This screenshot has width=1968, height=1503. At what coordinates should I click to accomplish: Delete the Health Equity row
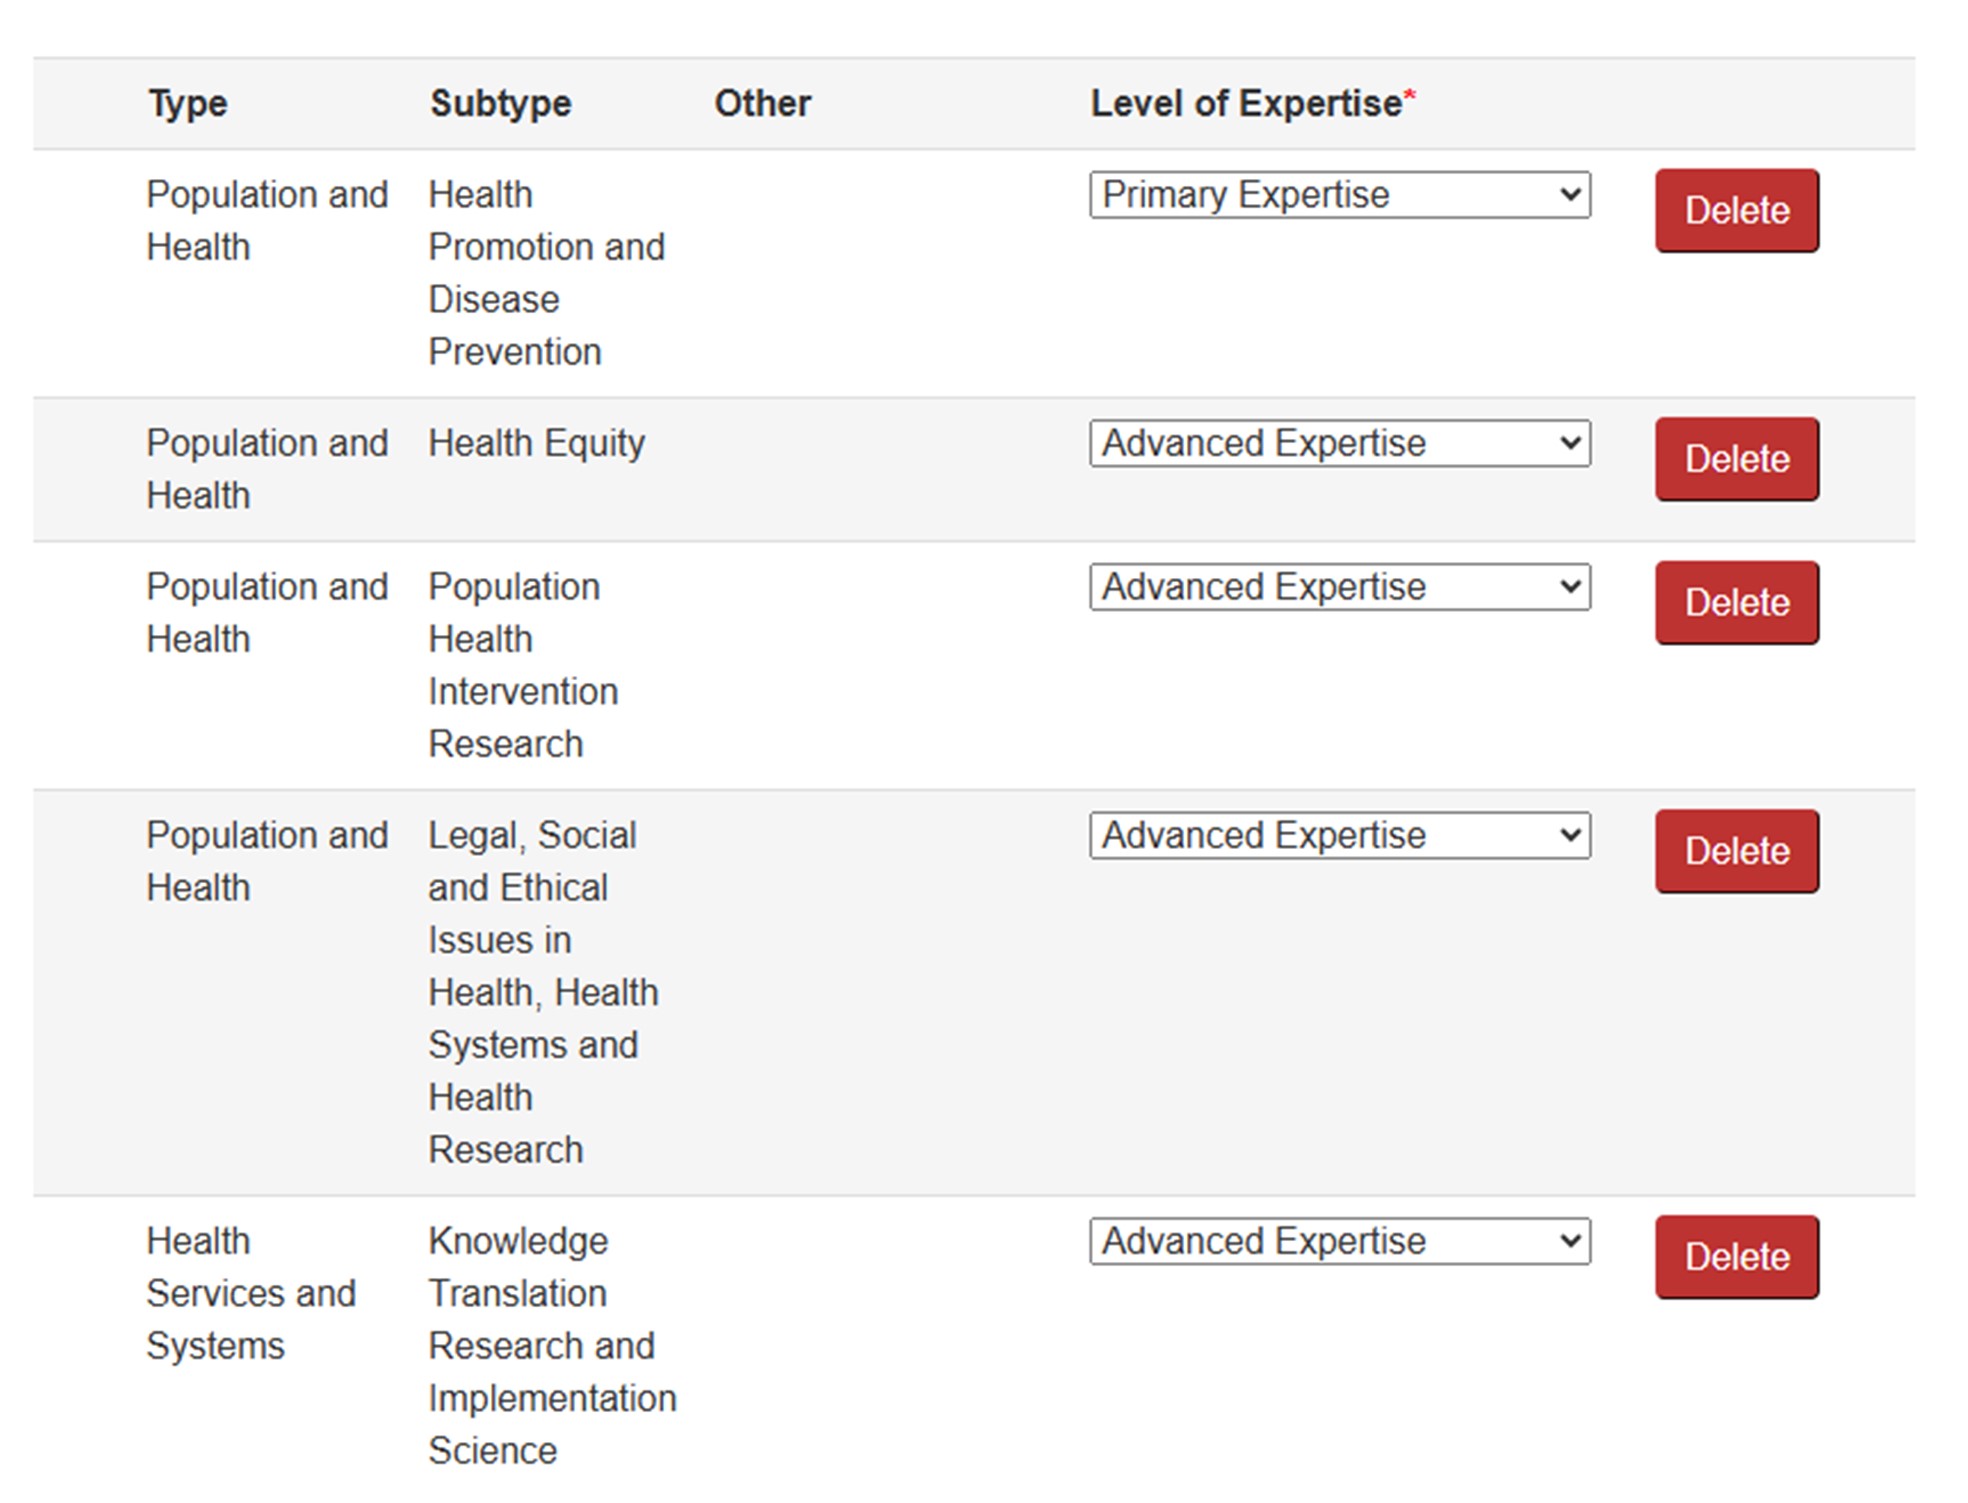pos(1736,459)
